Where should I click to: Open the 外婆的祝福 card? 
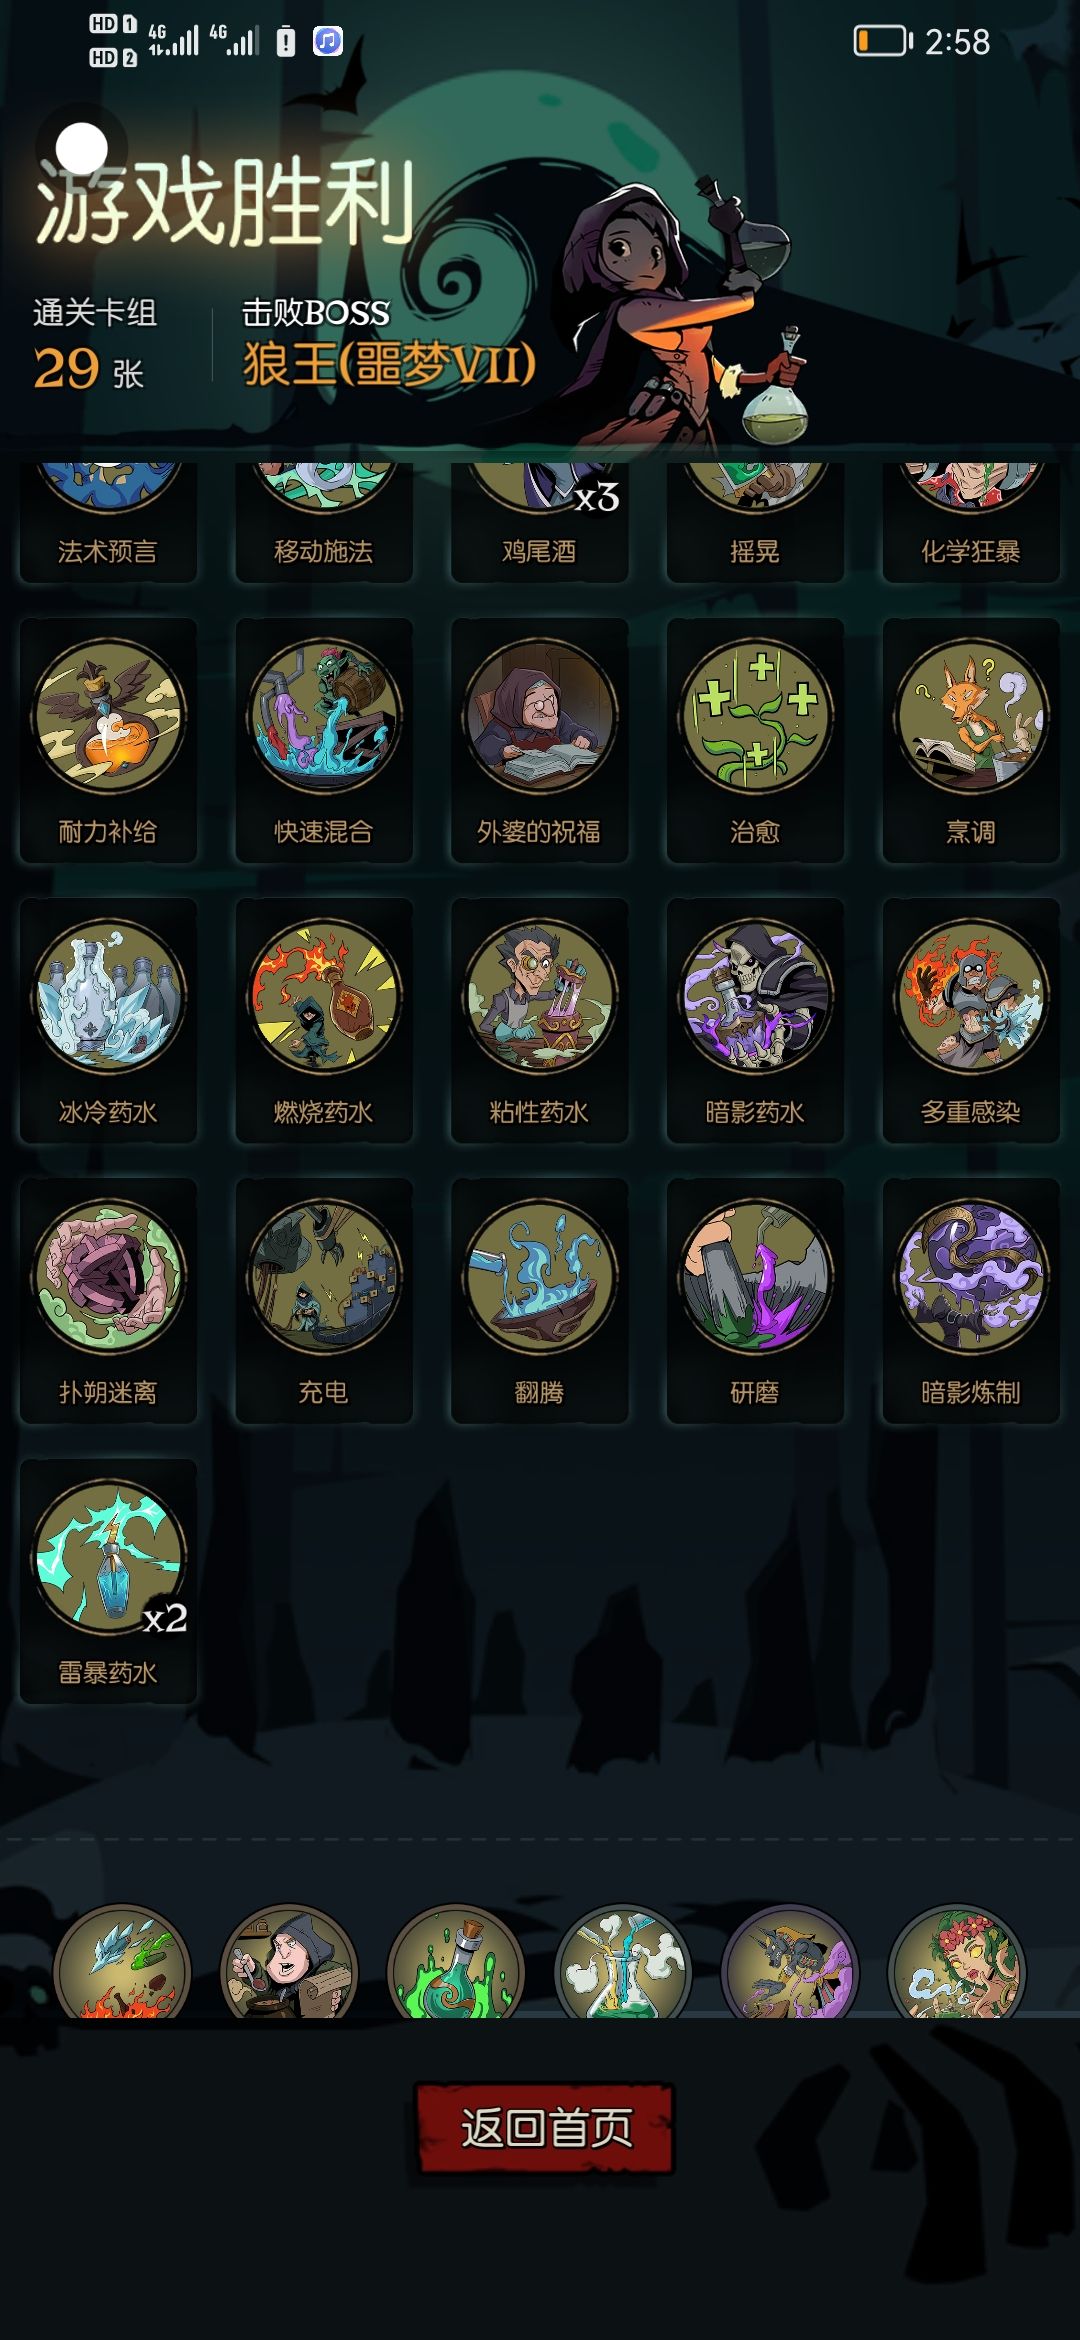[x=539, y=741]
